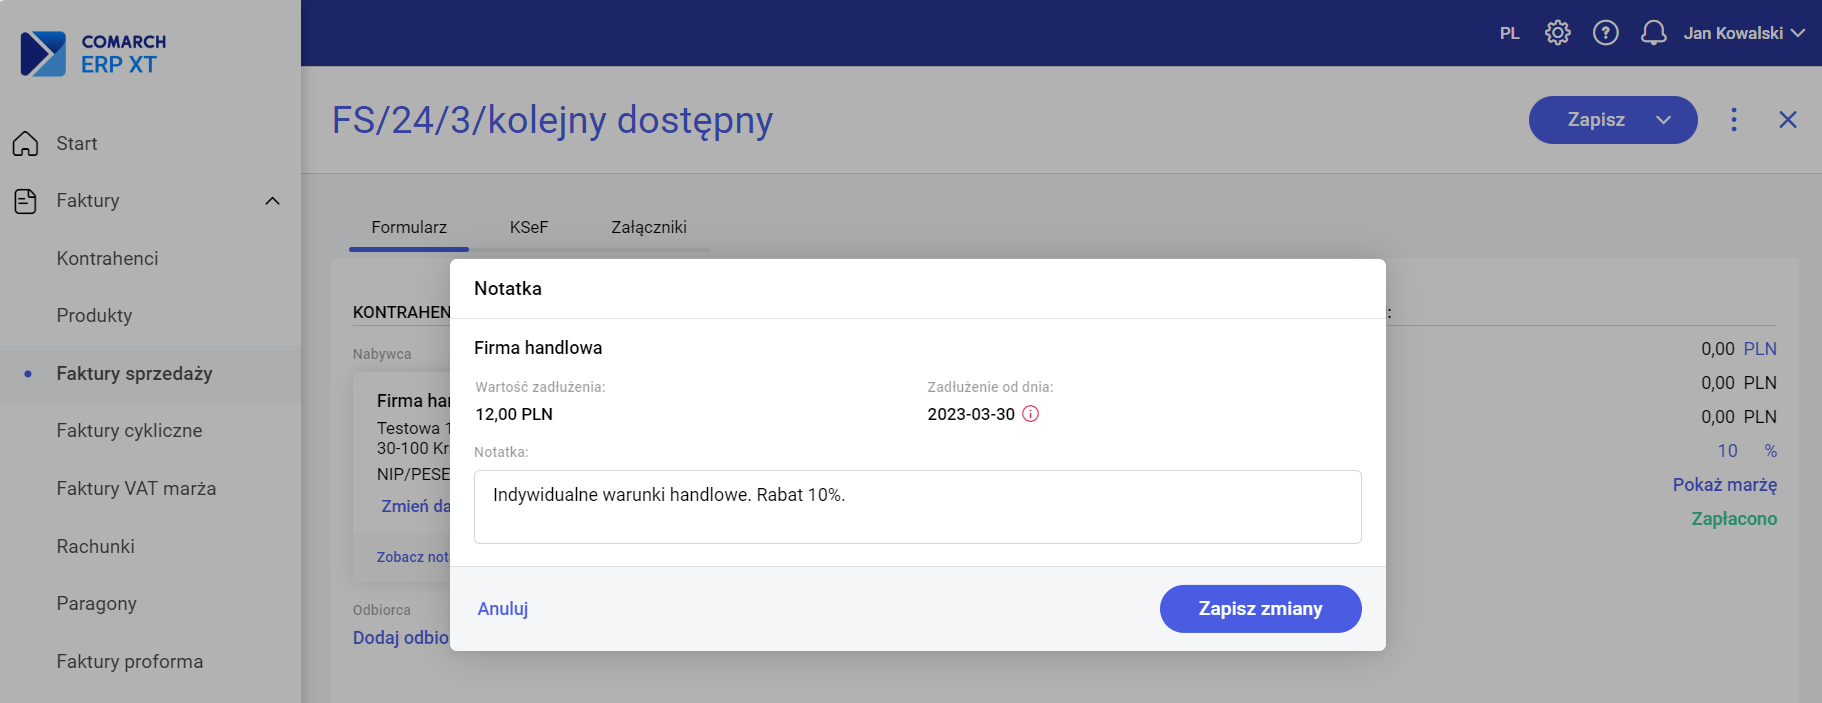Click the info icon next to the debt date
Image resolution: width=1822 pixels, height=703 pixels.
point(1030,414)
